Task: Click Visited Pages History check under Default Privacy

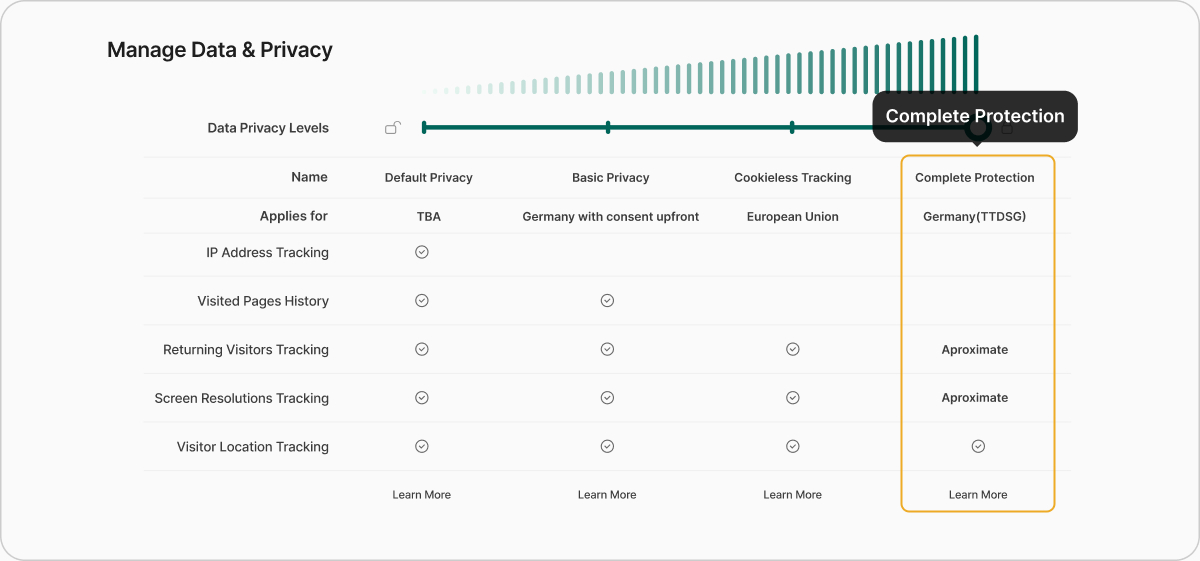Action: point(422,300)
